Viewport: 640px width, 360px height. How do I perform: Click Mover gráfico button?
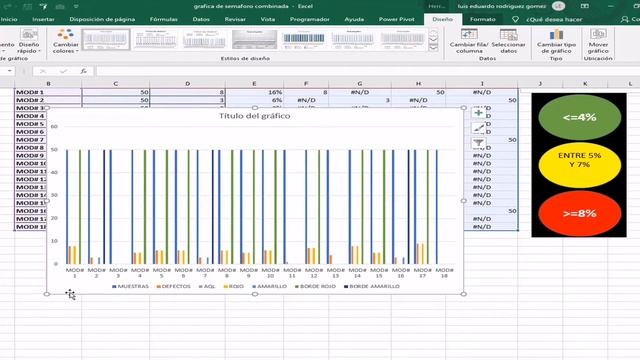pyautogui.click(x=598, y=41)
